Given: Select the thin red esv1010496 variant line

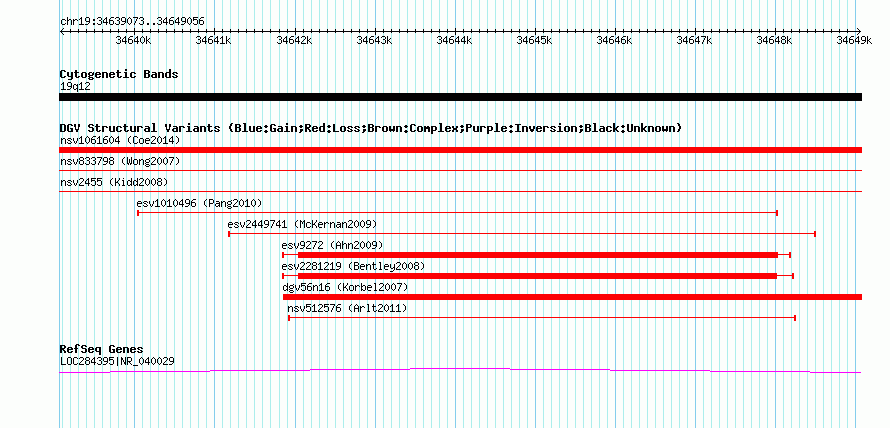Looking at the screenshot, I should [457, 213].
